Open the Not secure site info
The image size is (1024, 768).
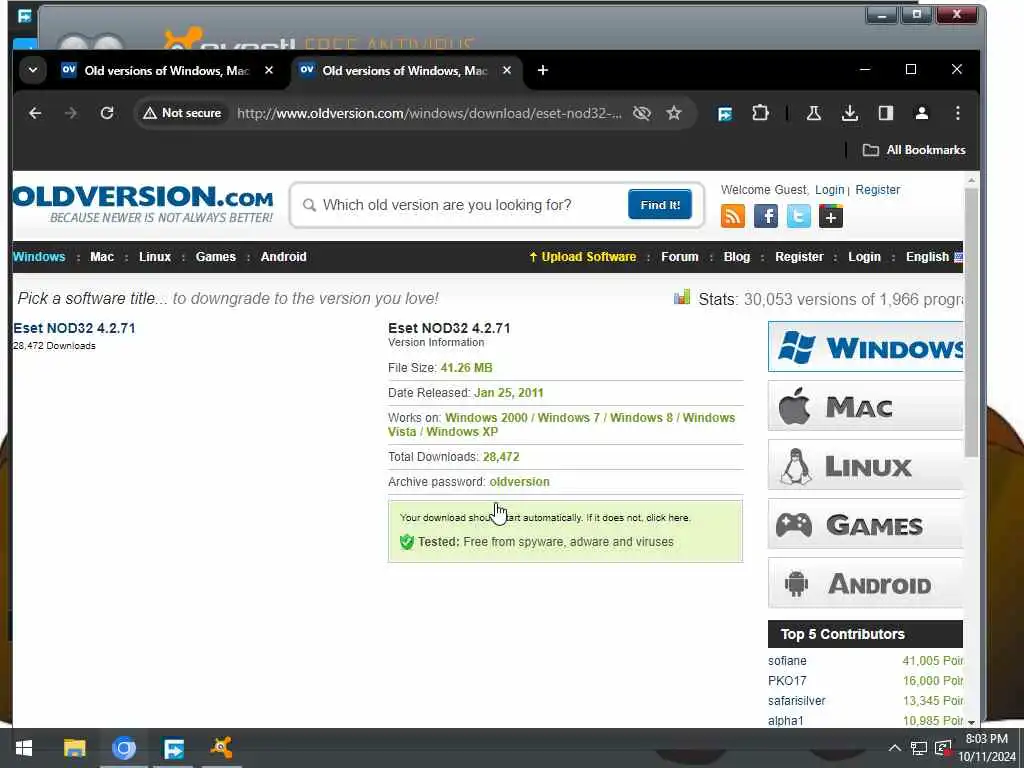pos(182,113)
